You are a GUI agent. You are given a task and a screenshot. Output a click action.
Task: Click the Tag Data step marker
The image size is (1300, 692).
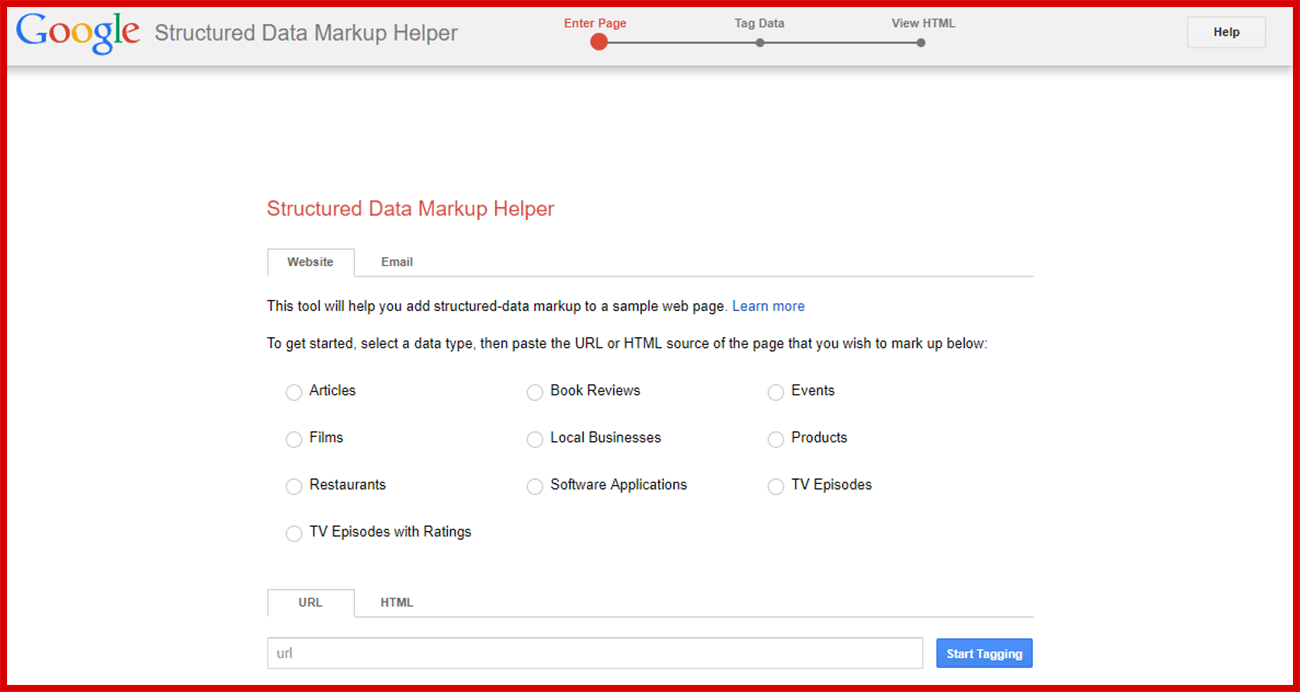[760, 43]
